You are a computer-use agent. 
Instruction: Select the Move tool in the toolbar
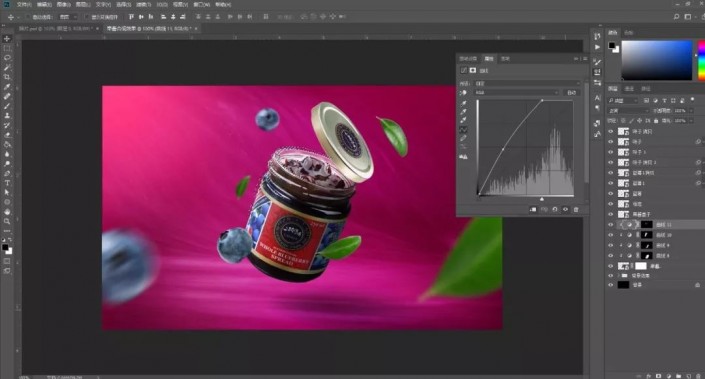[7, 39]
